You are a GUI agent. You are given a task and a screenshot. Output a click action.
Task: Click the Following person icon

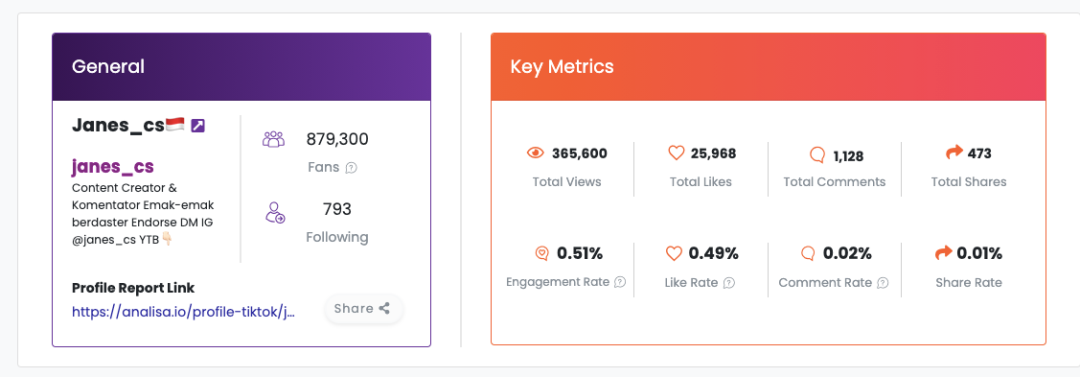tap(275, 212)
